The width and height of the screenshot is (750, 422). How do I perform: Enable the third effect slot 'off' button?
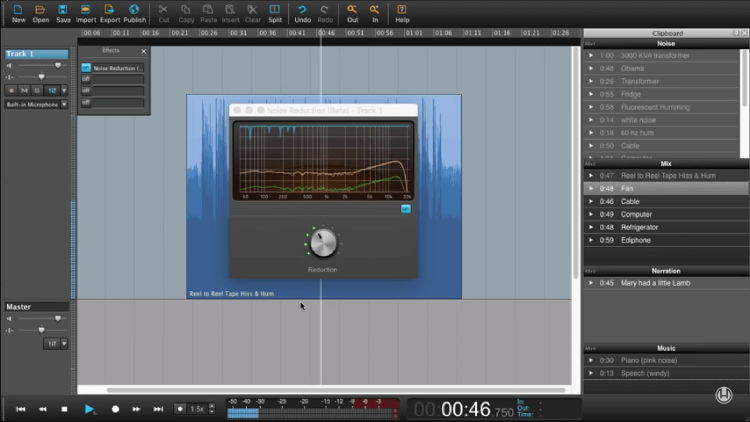[x=86, y=90]
